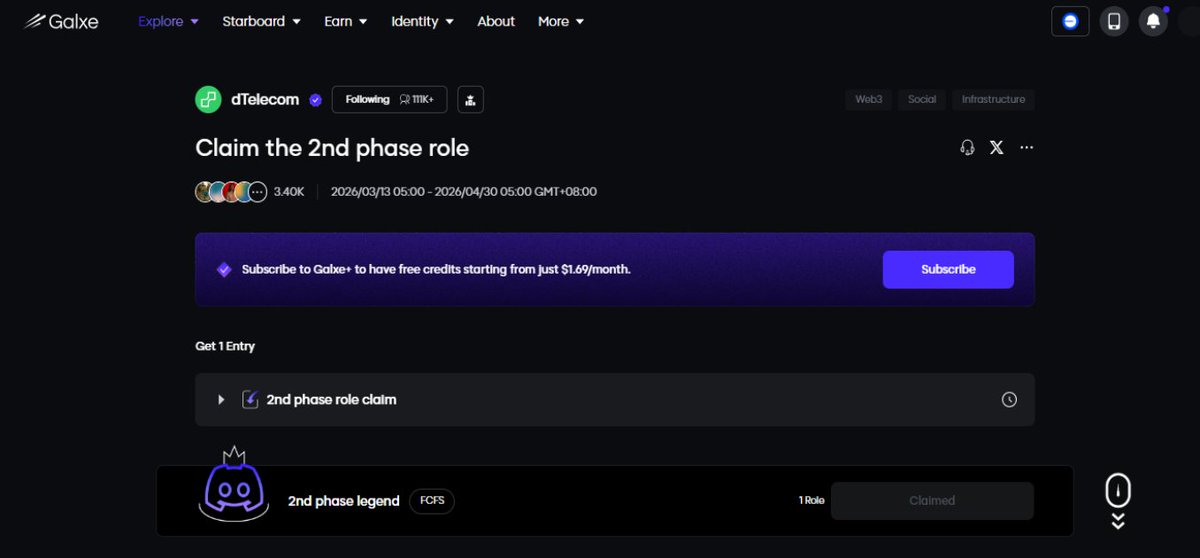The width and height of the screenshot is (1200, 558).
Task: Click the scroll-down mouse indicator
Action: 1118,500
